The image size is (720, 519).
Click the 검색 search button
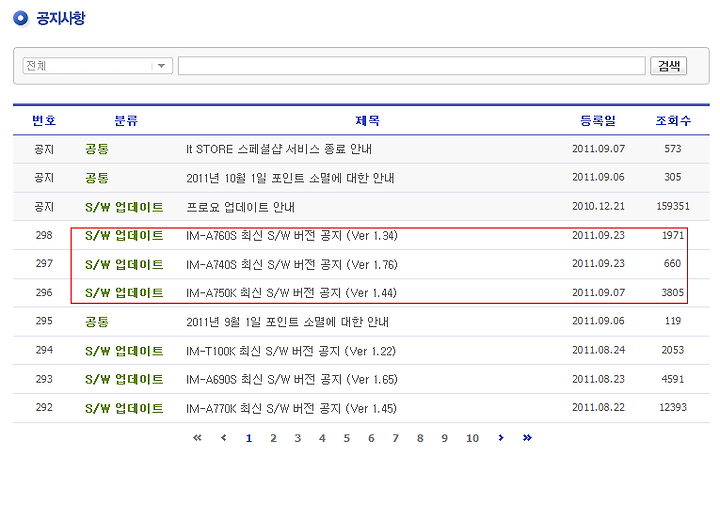point(668,66)
